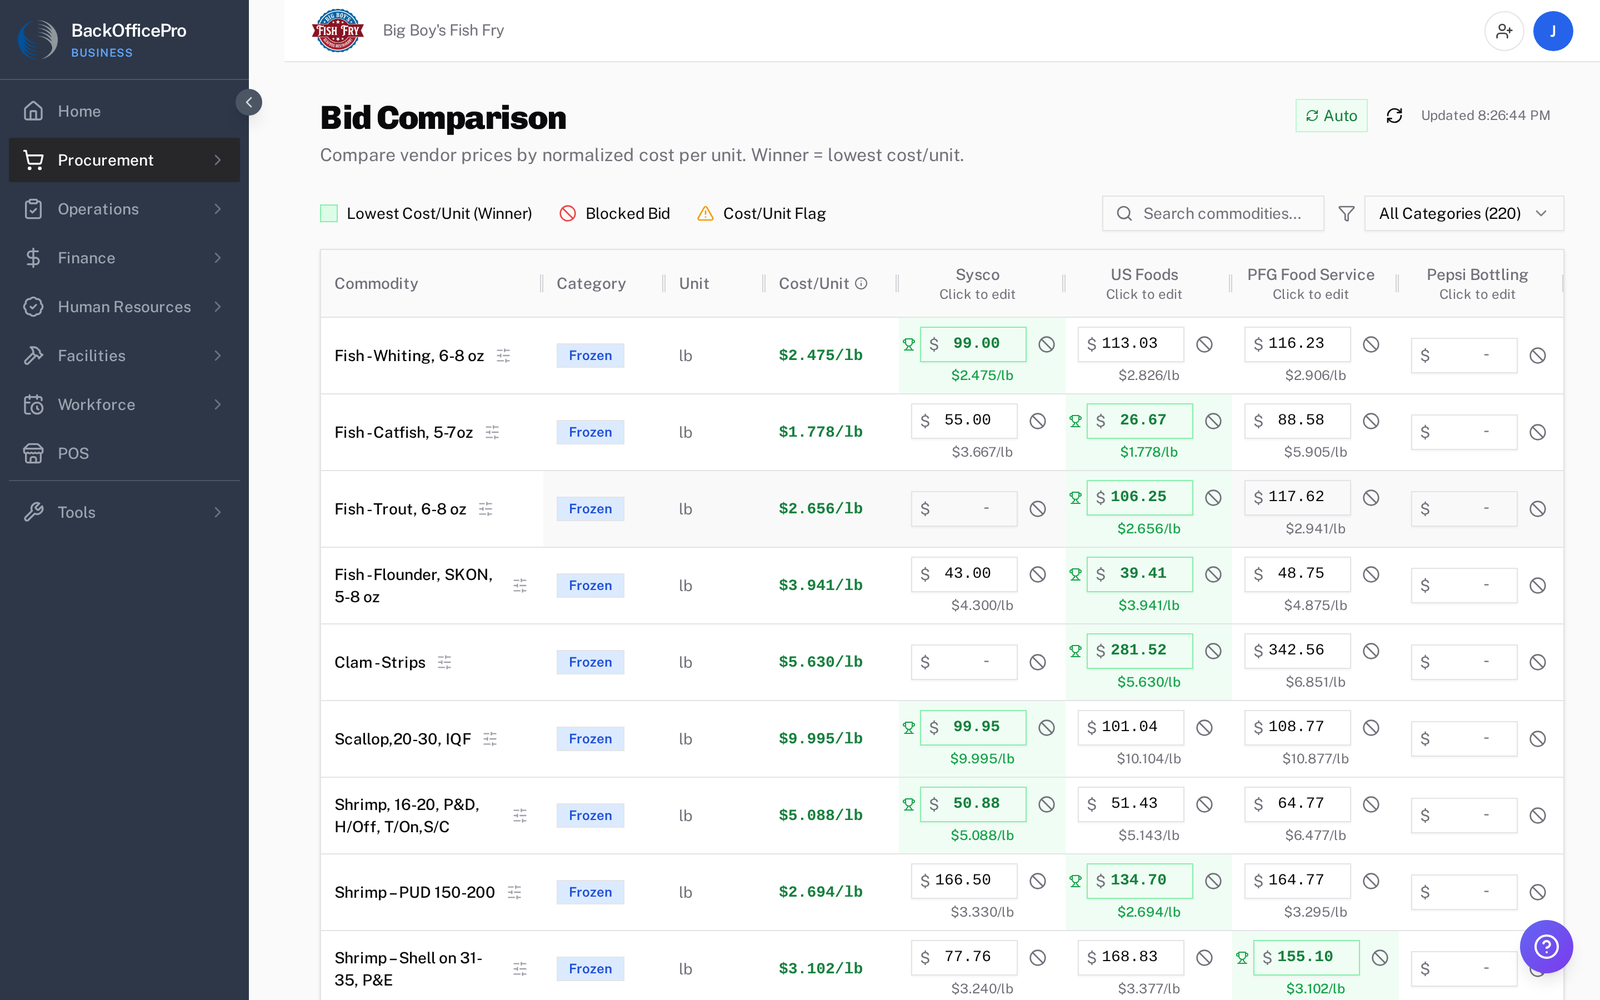Click Lowest Cost/Unit winner green swatch
The height and width of the screenshot is (1000, 1600).
coord(328,214)
